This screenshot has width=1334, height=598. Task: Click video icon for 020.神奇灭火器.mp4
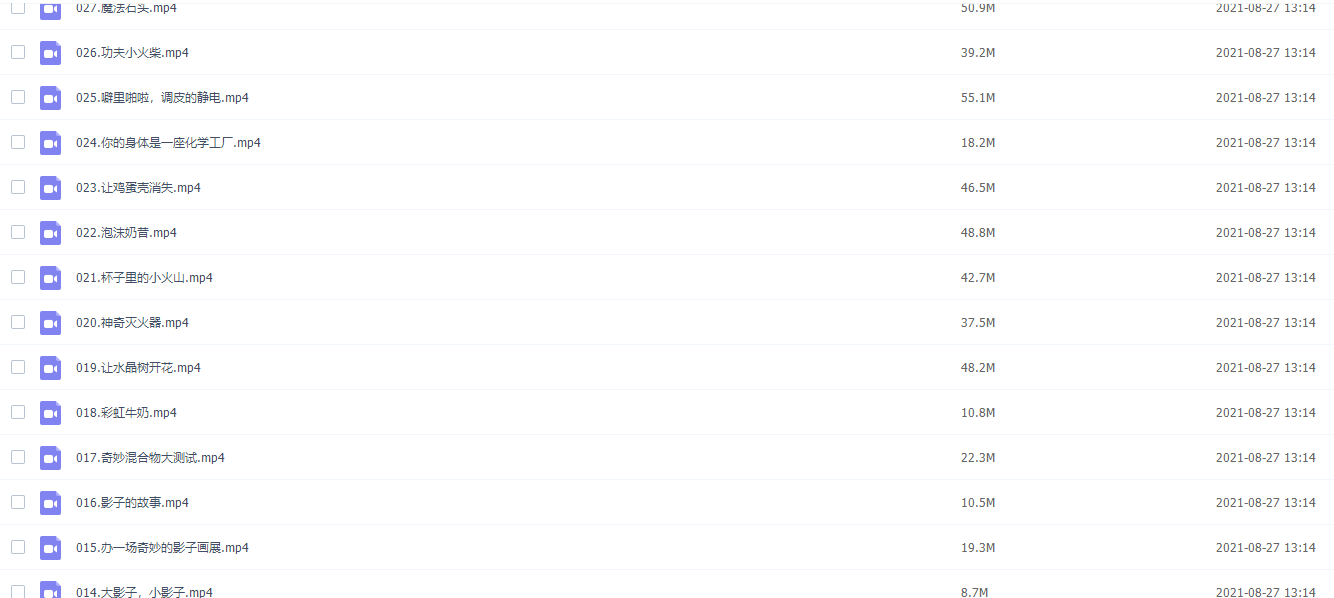50,323
